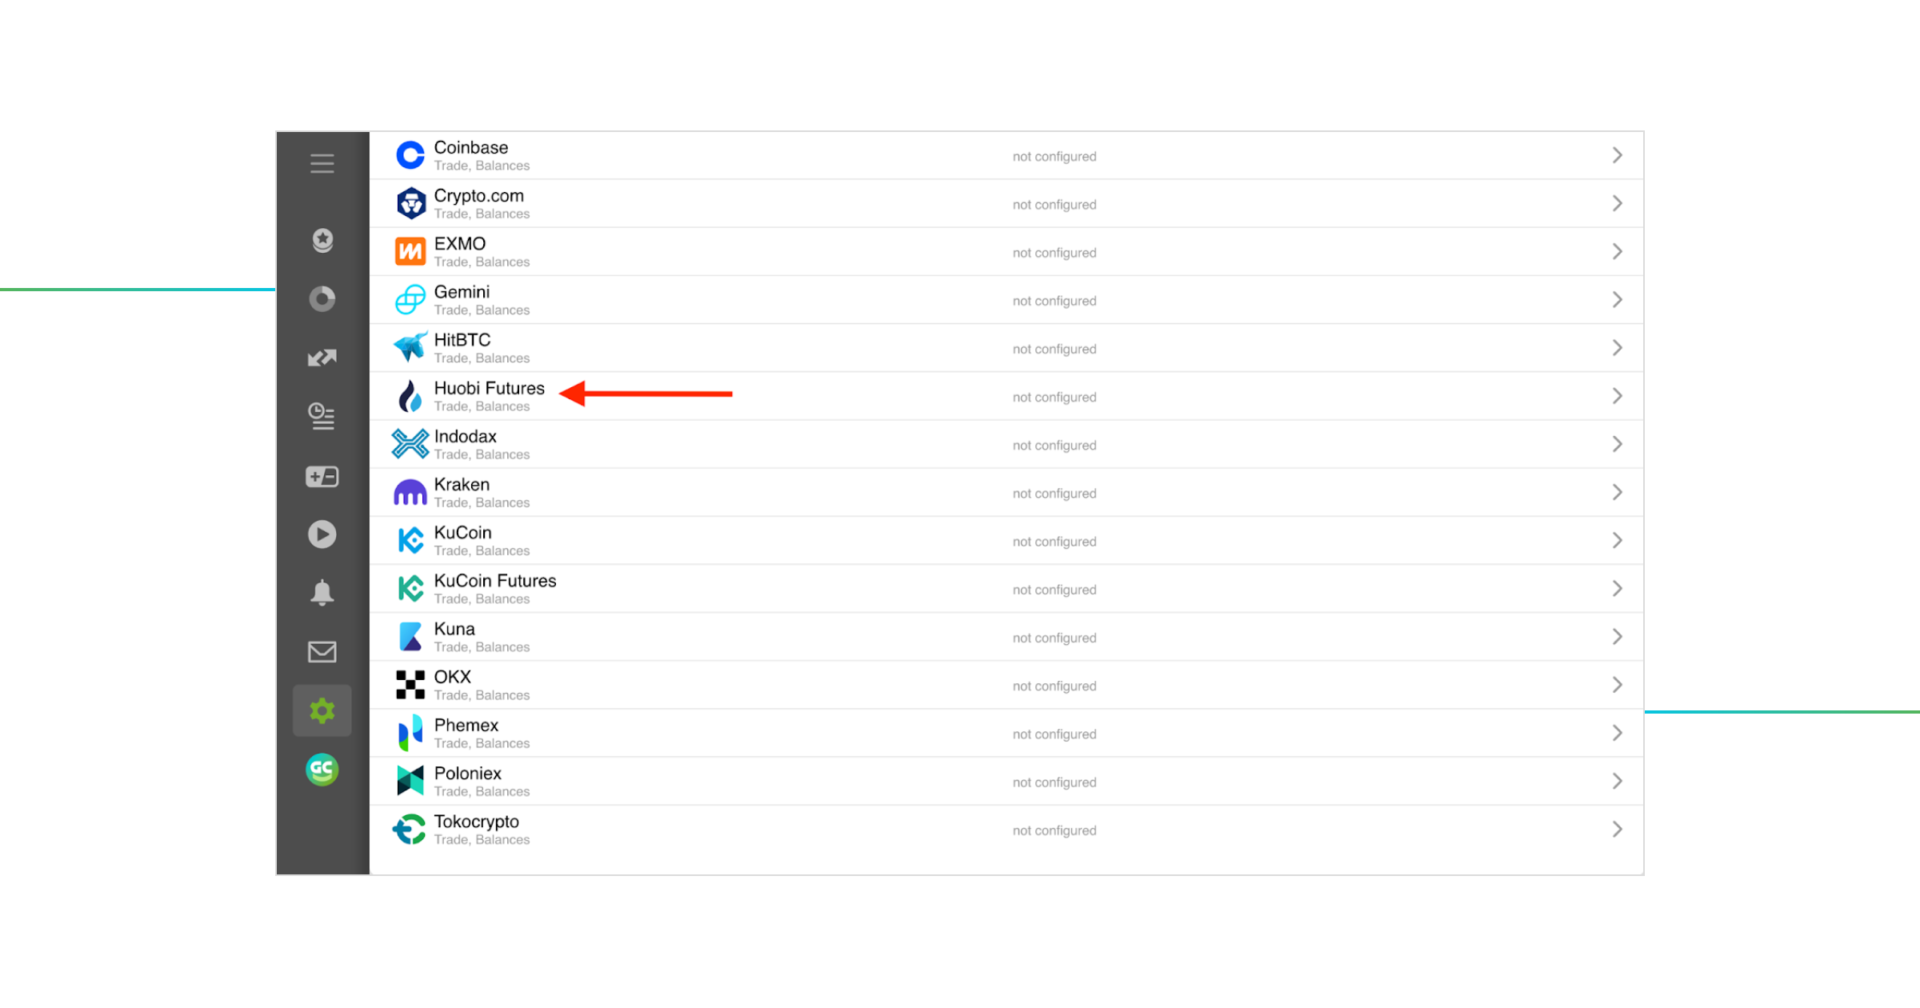Click the star coin sidebar icon
The width and height of the screenshot is (1920, 1008).
click(x=322, y=240)
